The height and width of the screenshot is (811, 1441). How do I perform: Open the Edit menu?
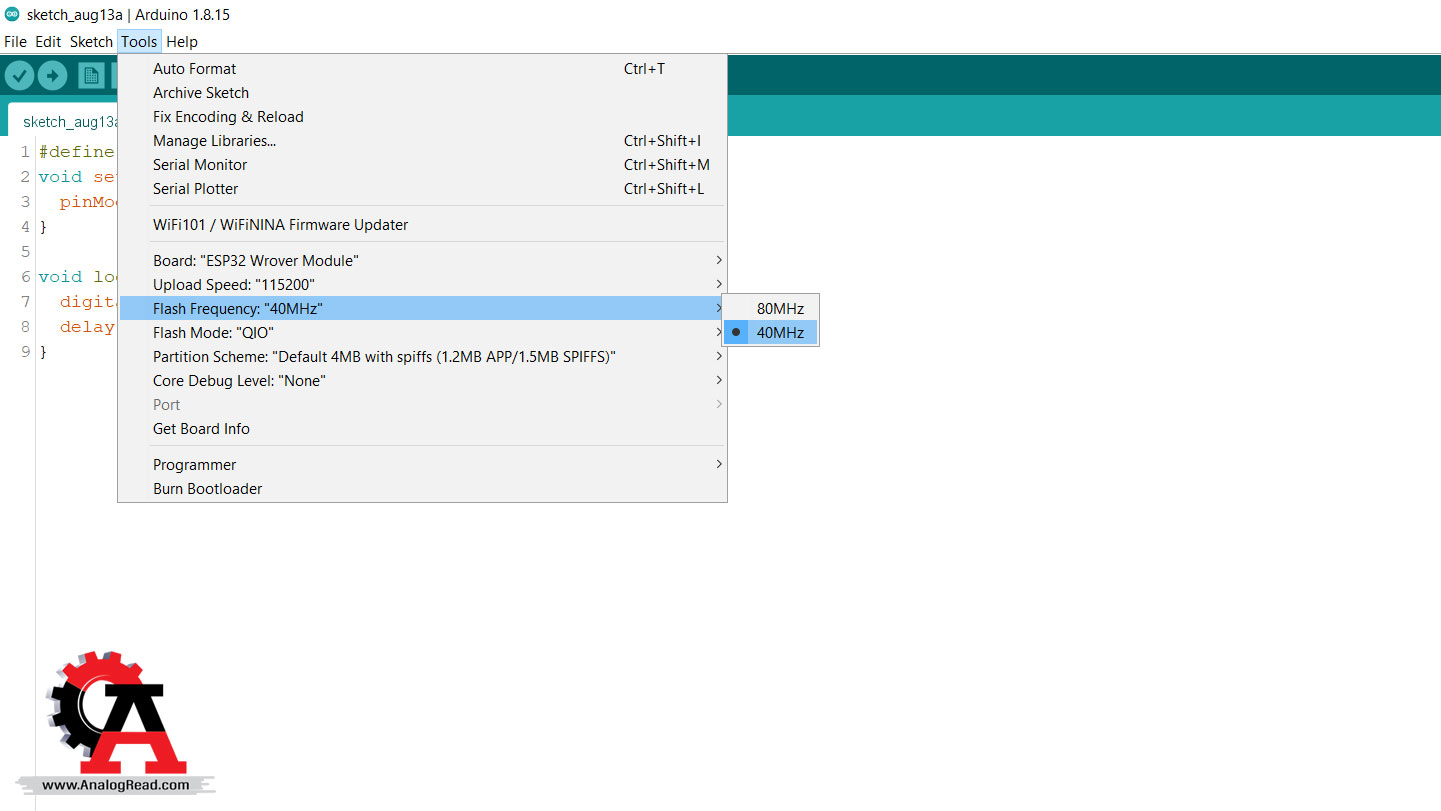tap(48, 42)
